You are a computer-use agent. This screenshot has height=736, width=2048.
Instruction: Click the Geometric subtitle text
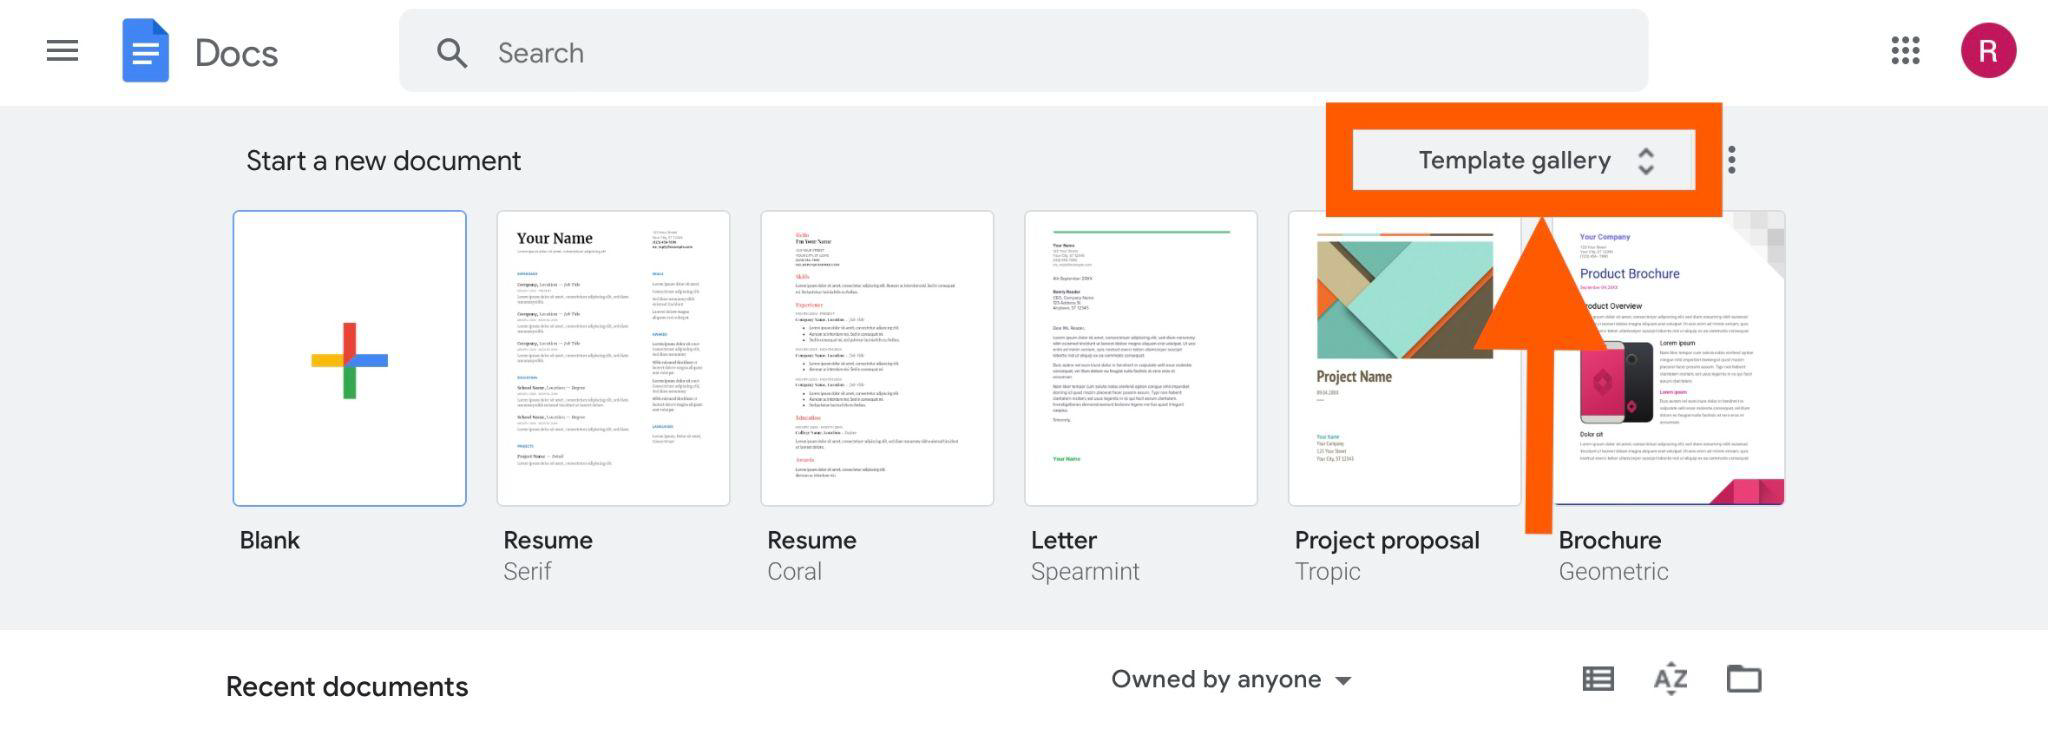[x=1613, y=571]
